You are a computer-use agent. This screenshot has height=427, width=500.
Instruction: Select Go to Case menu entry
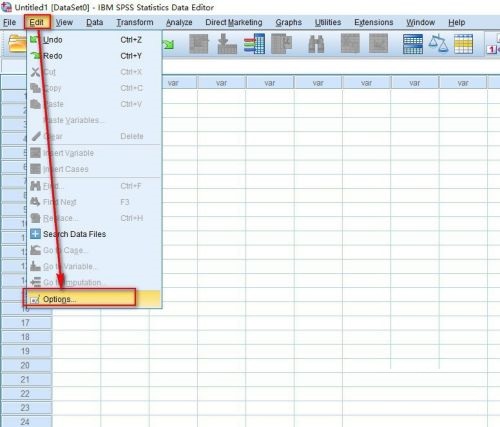[x=95, y=250]
